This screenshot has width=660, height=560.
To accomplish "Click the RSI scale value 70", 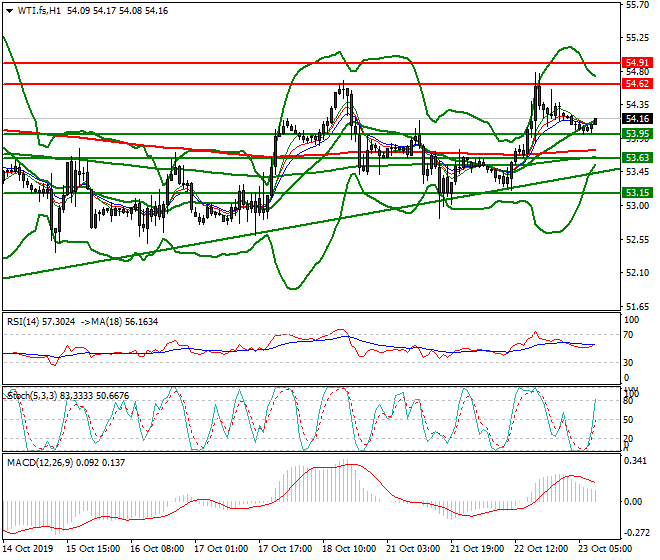I will [628, 335].
